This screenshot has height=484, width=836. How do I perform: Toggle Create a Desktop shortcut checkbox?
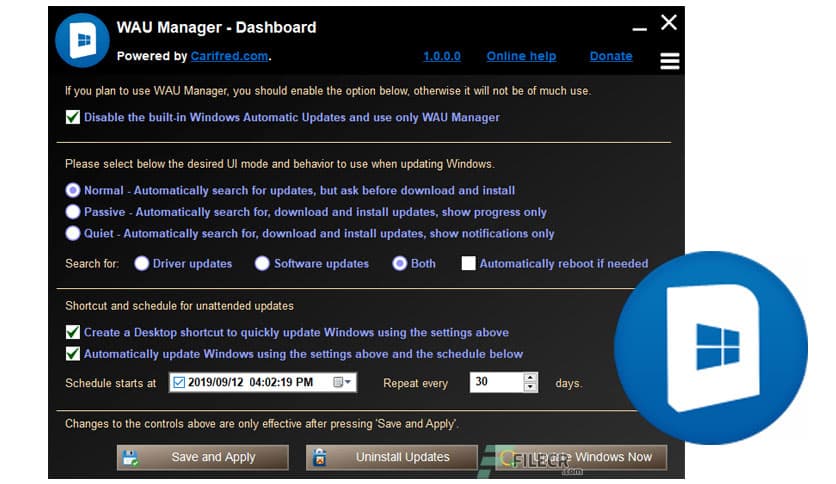[x=73, y=332]
